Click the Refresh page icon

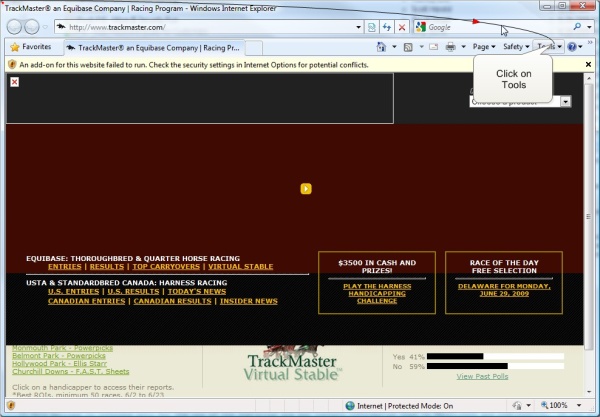pos(387,27)
